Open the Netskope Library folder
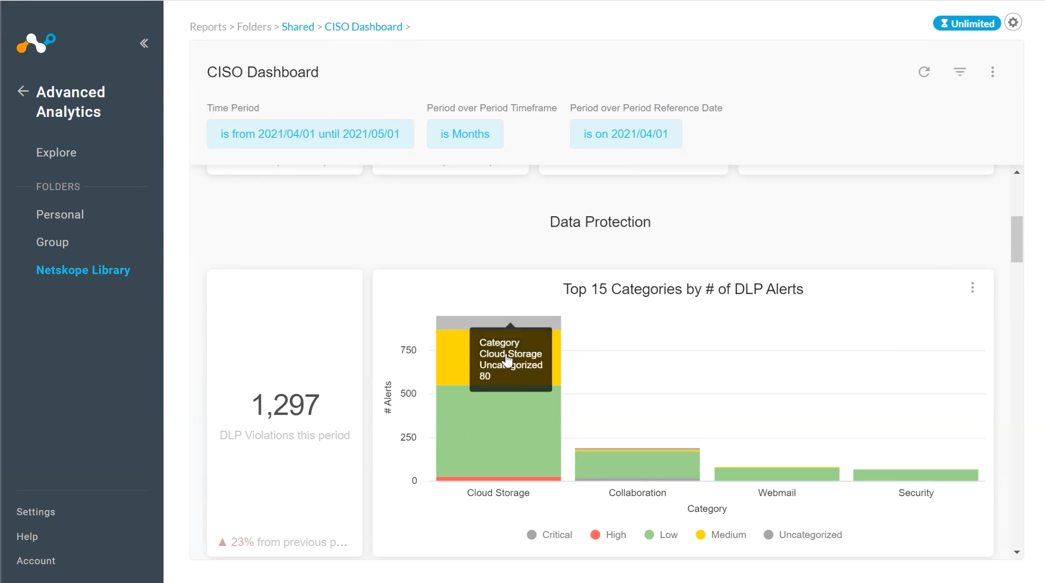Screen dimensions: 1045x583 point(81,270)
